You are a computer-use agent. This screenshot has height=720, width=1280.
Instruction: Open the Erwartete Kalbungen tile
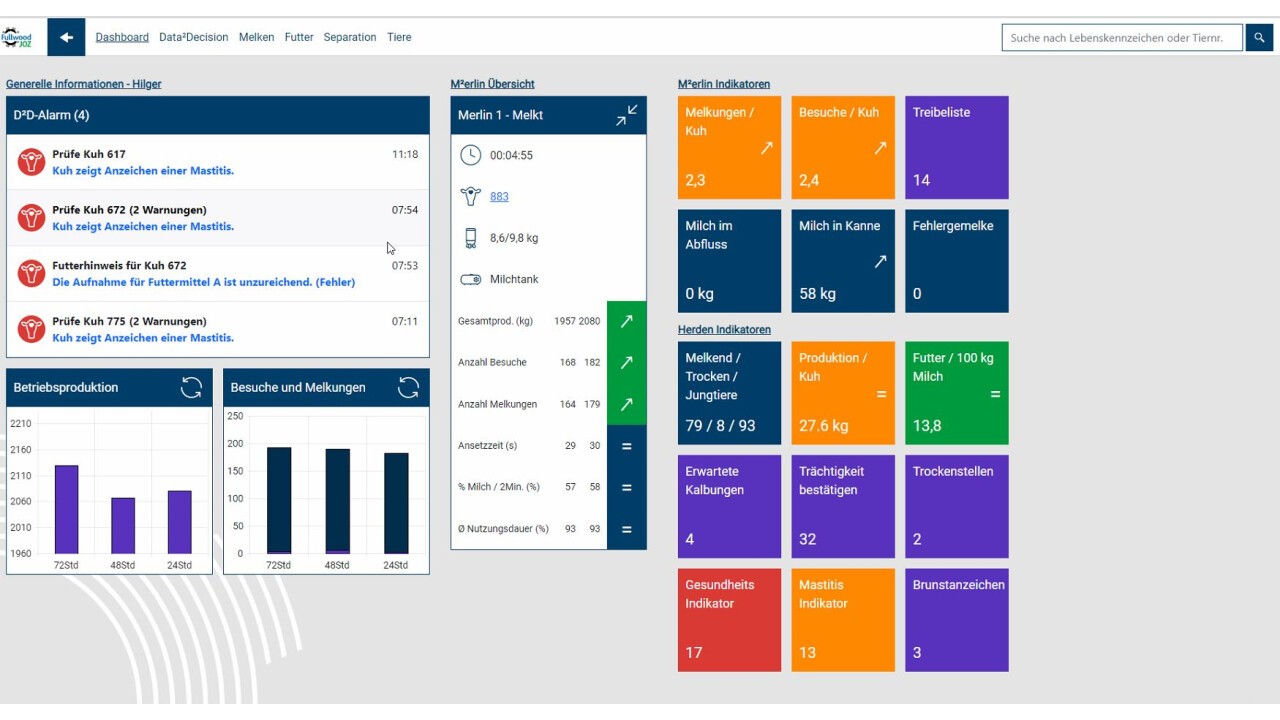(x=729, y=506)
